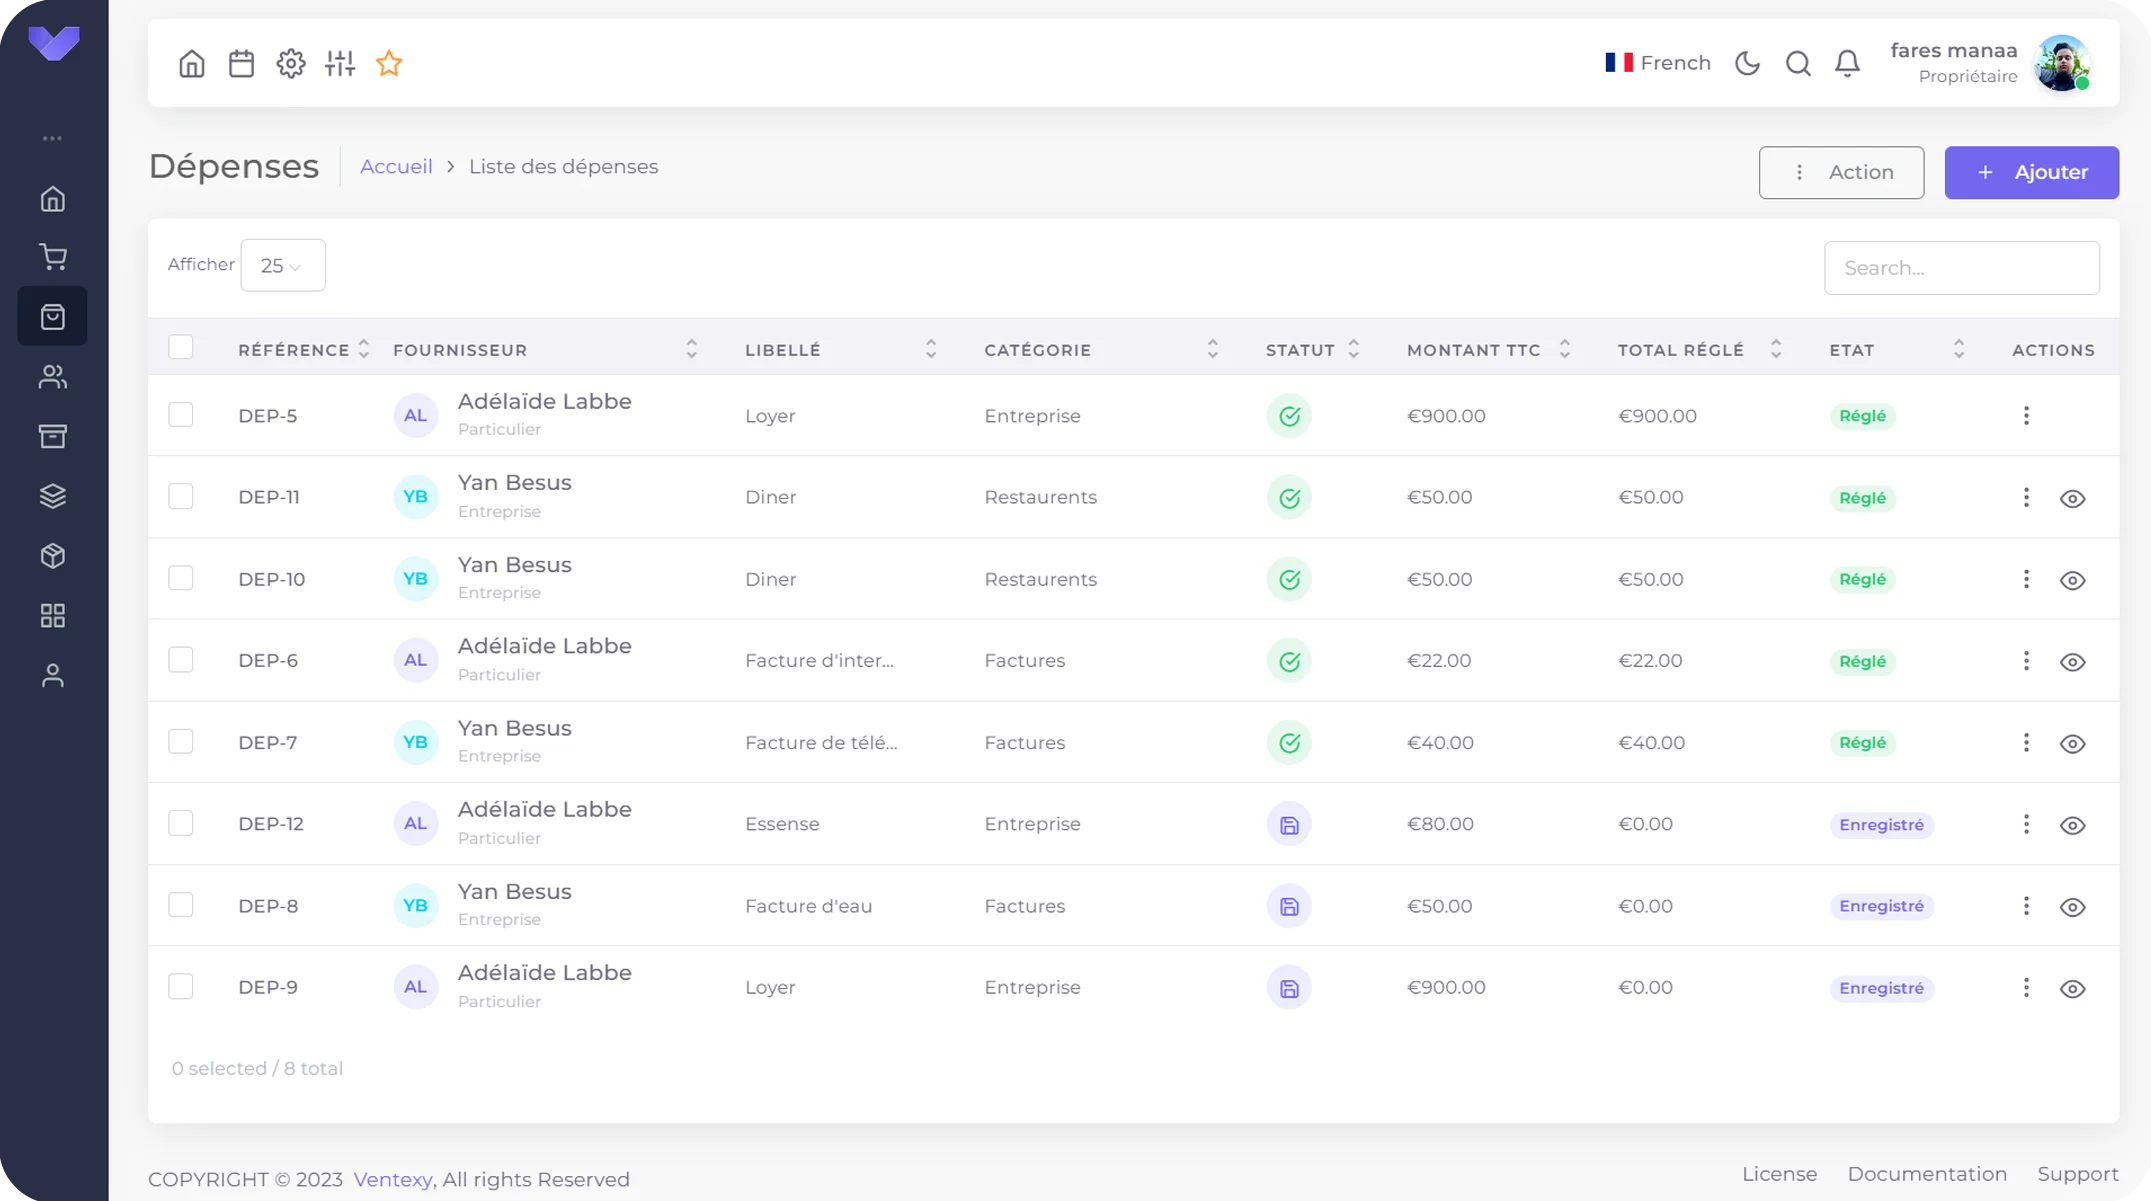
Task: Click the Ajouter button
Action: [x=2031, y=172]
